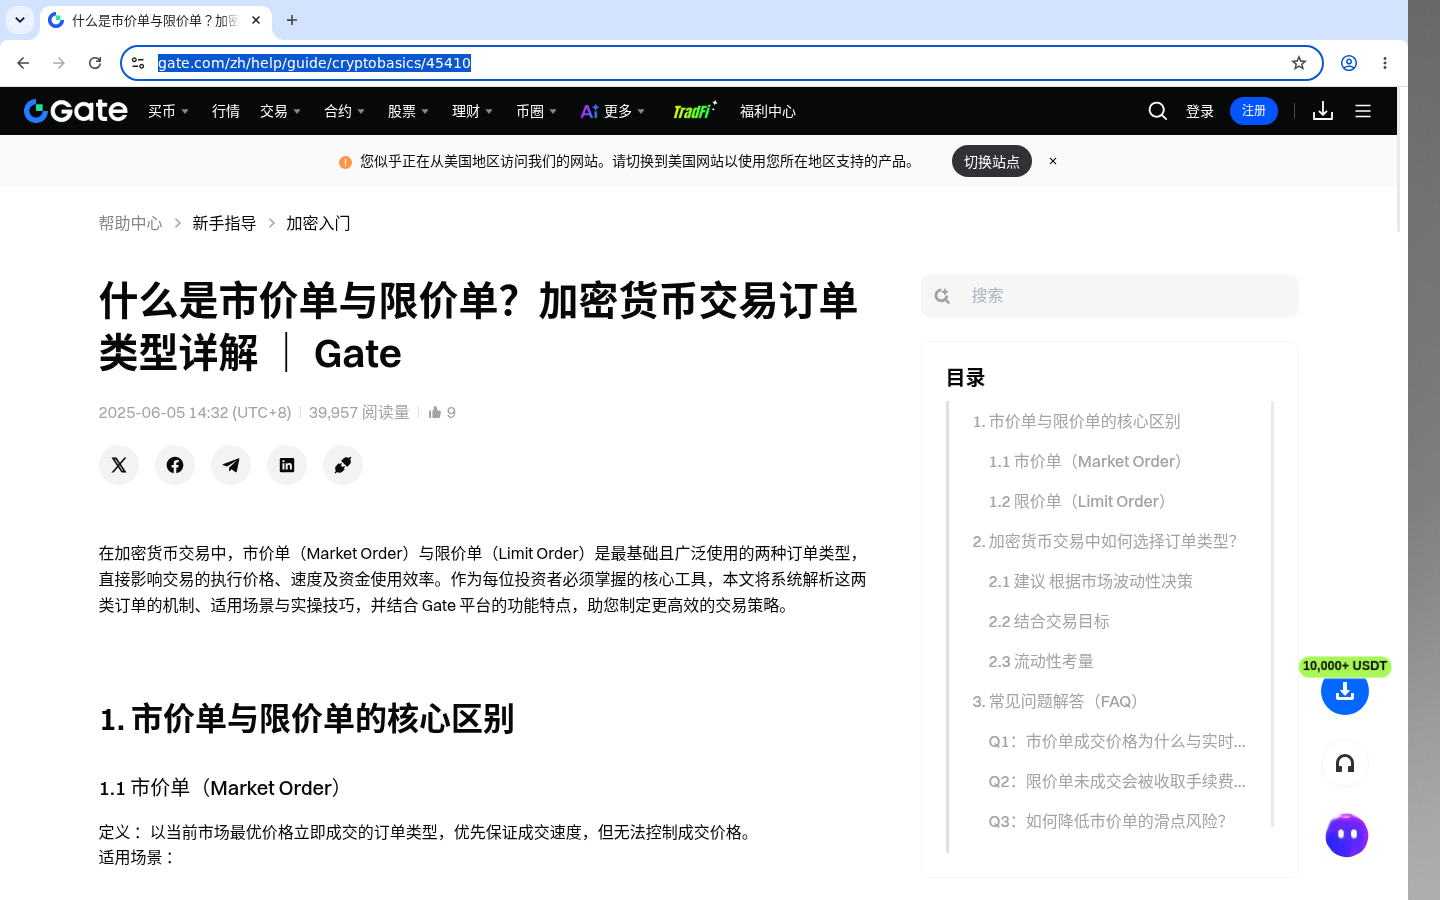The width and height of the screenshot is (1440, 900).
Task: Open Chrome three-dot menu
Action: pyautogui.click(x=1385, y=63)
